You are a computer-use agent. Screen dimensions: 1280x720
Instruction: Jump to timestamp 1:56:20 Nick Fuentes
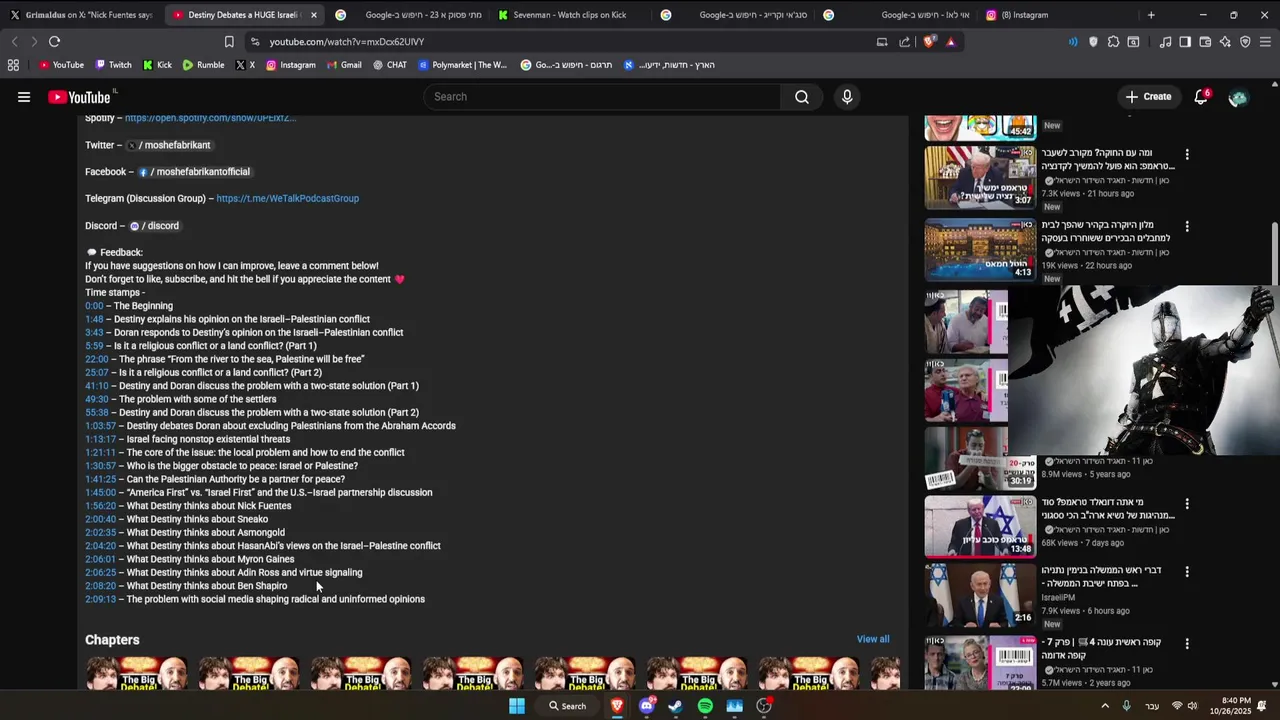coord(100,506)
